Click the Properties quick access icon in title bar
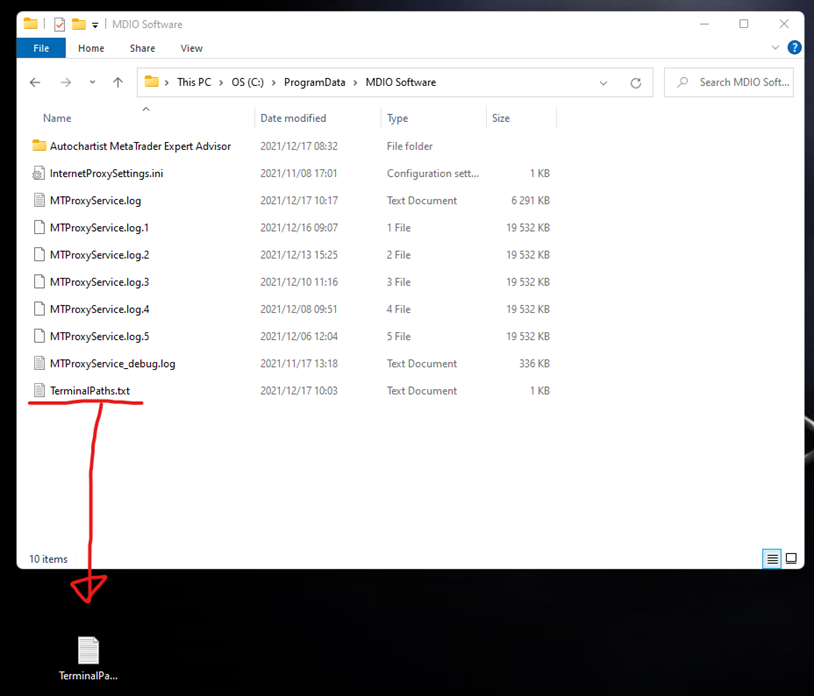The image size is (814, 696). point(59,24)
